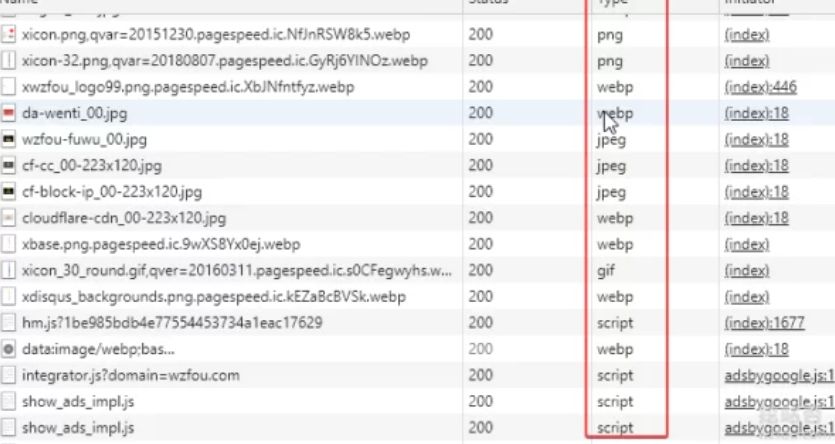The width and height of the screenshot is (835, 444).
Task: Select the xdisqus_backgrounds.png.pagespeed request name
Action: pos(214,297)
